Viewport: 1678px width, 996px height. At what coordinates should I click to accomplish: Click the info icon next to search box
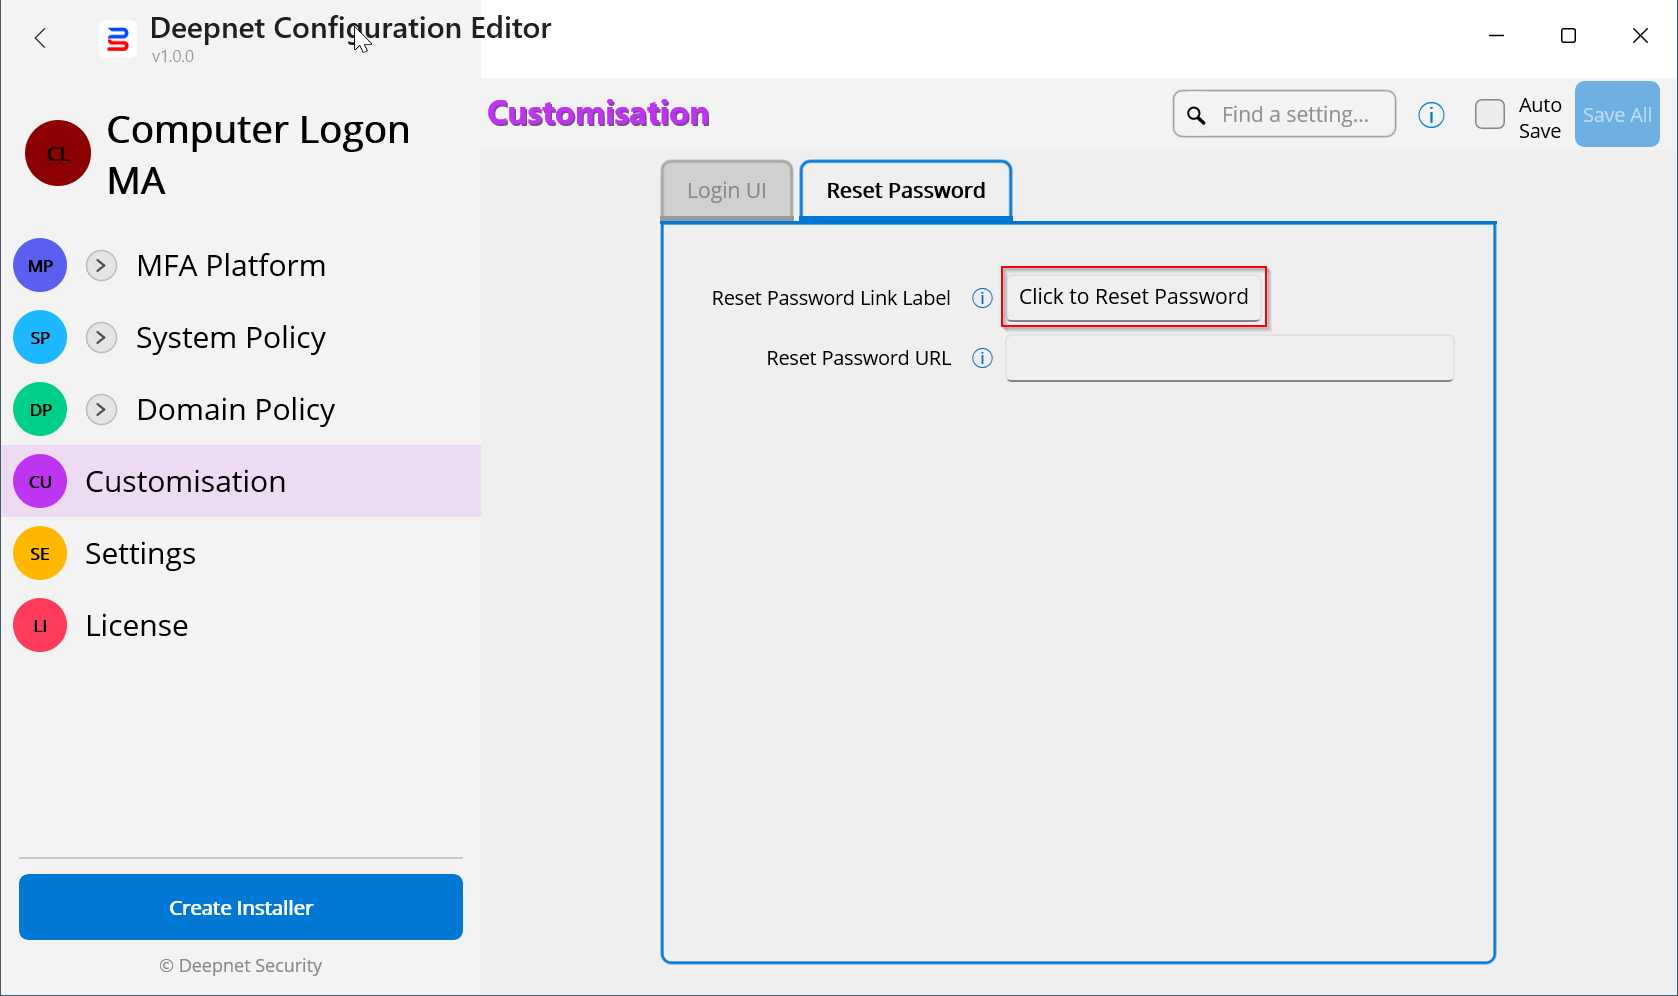pos(1431,115)
